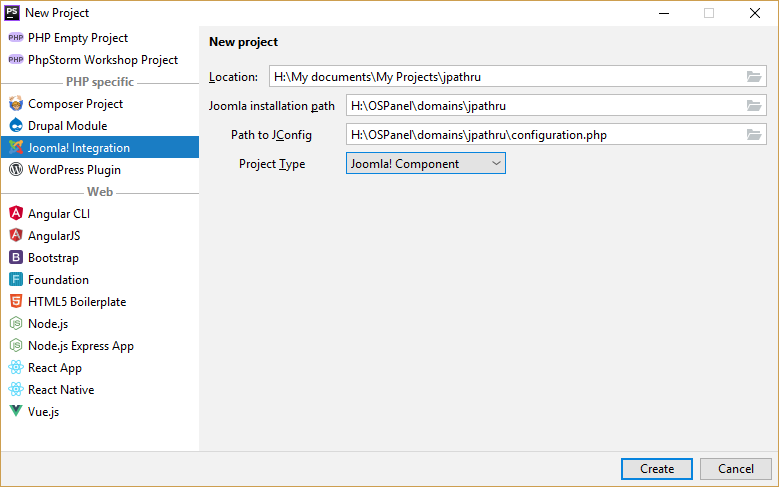Screen dimensions: 779x487
Task: Select the React Native entry
Action: (100, 389)
